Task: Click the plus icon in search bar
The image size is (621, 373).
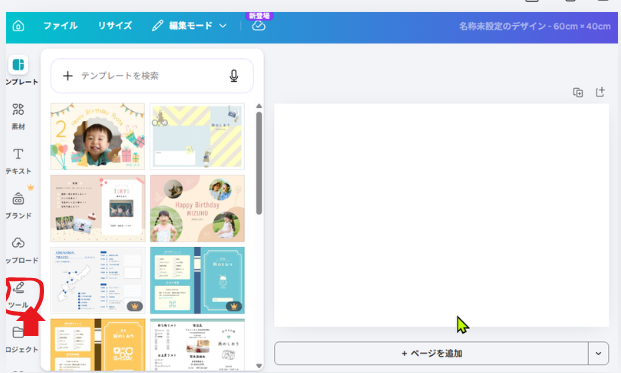Action: [68, 76]
